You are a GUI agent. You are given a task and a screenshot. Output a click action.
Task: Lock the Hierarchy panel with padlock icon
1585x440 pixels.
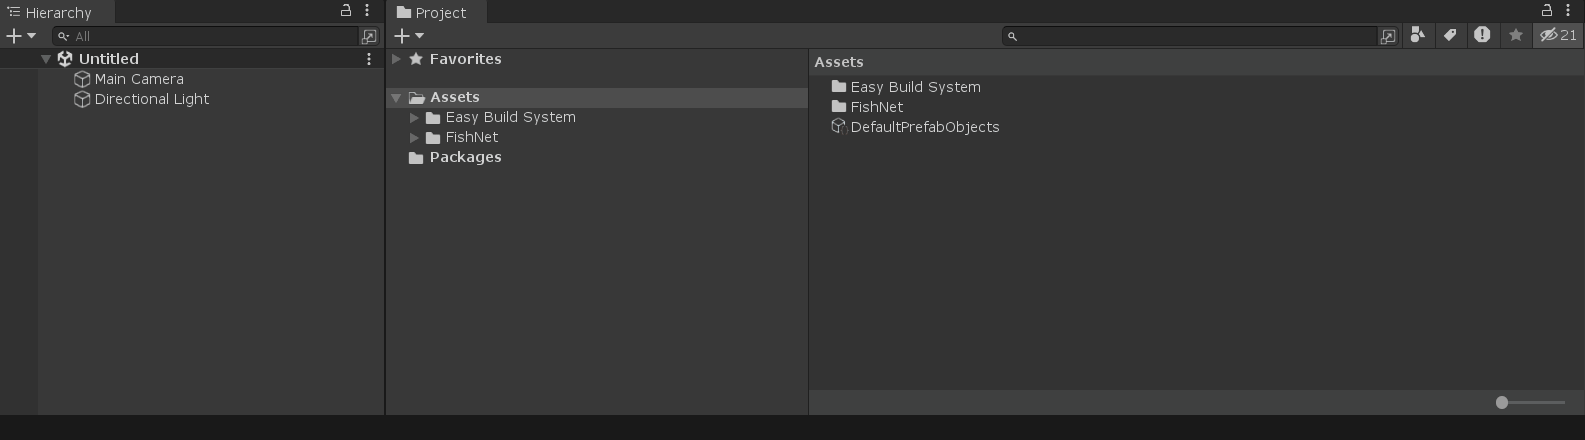(346, 11)
